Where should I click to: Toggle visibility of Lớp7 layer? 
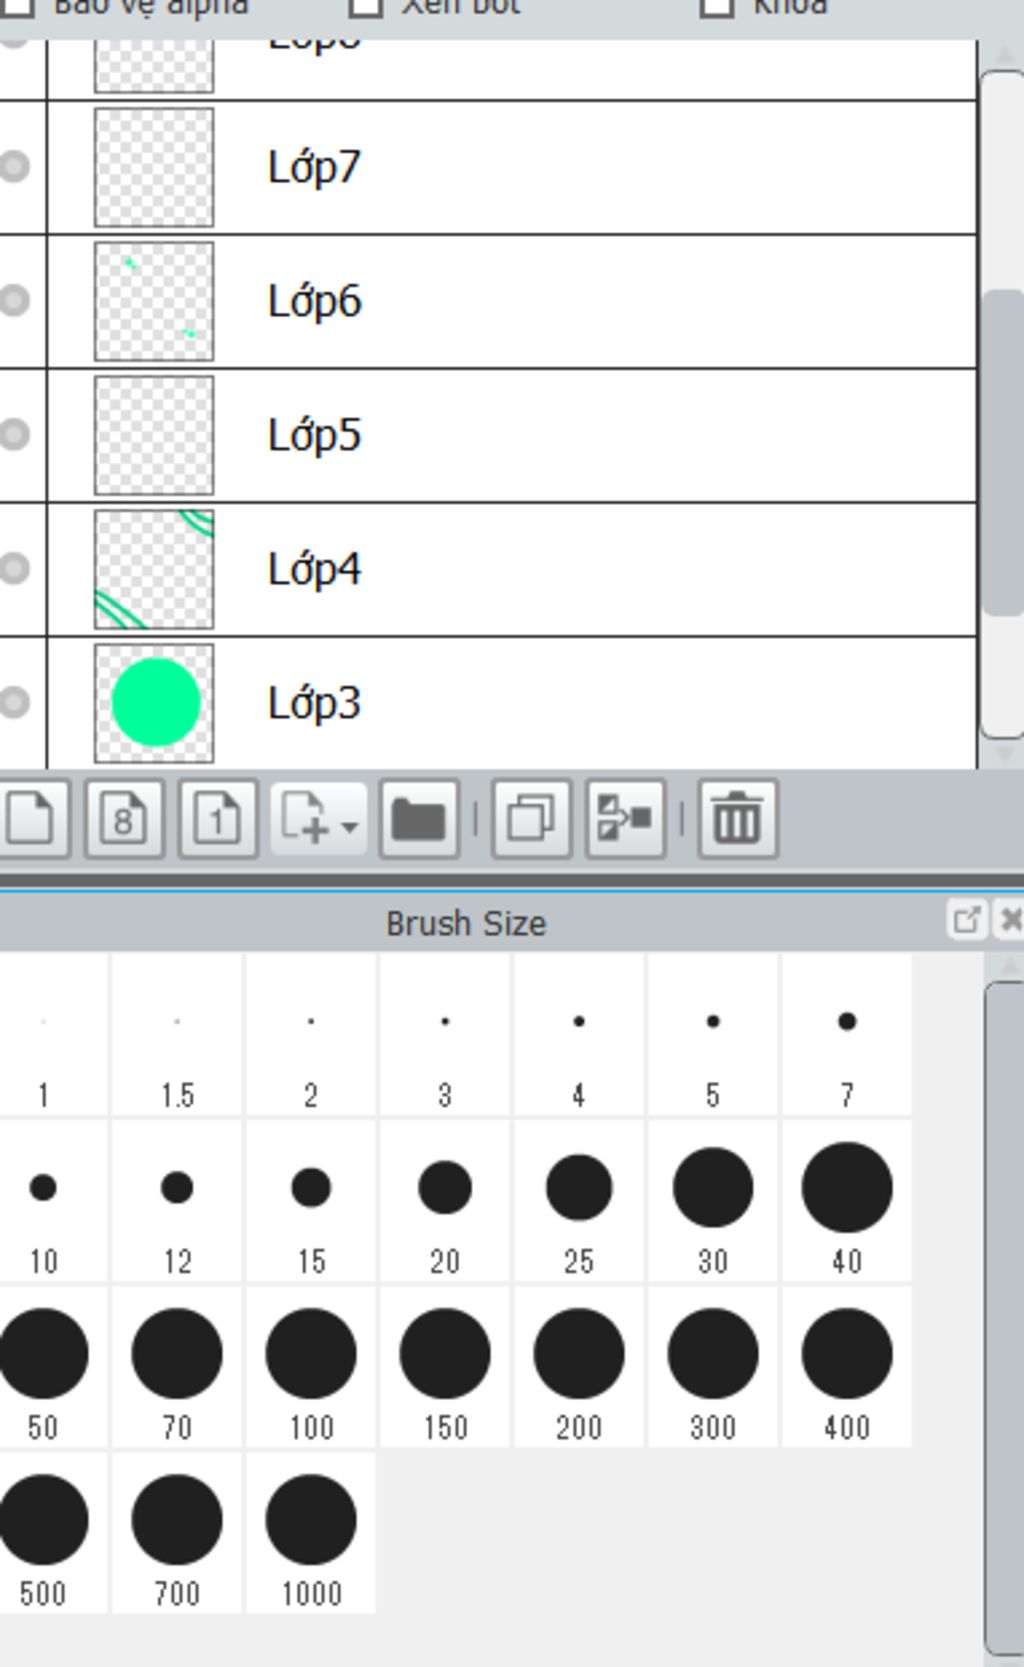(x=14, y=166)
